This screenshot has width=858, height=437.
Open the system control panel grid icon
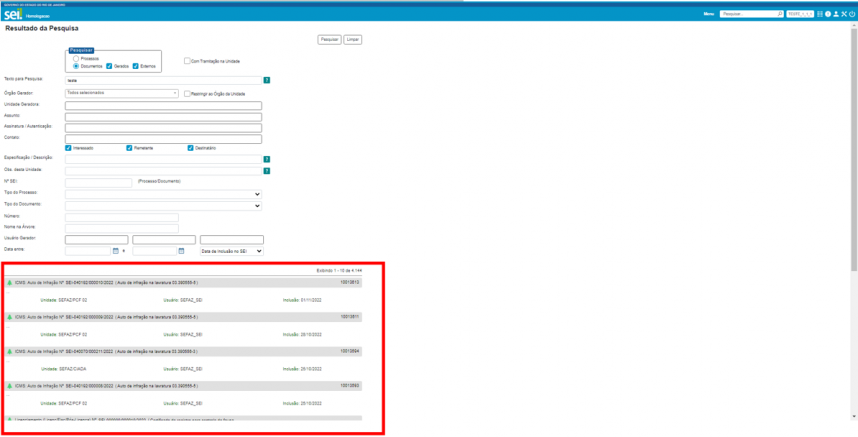point(820,15)
